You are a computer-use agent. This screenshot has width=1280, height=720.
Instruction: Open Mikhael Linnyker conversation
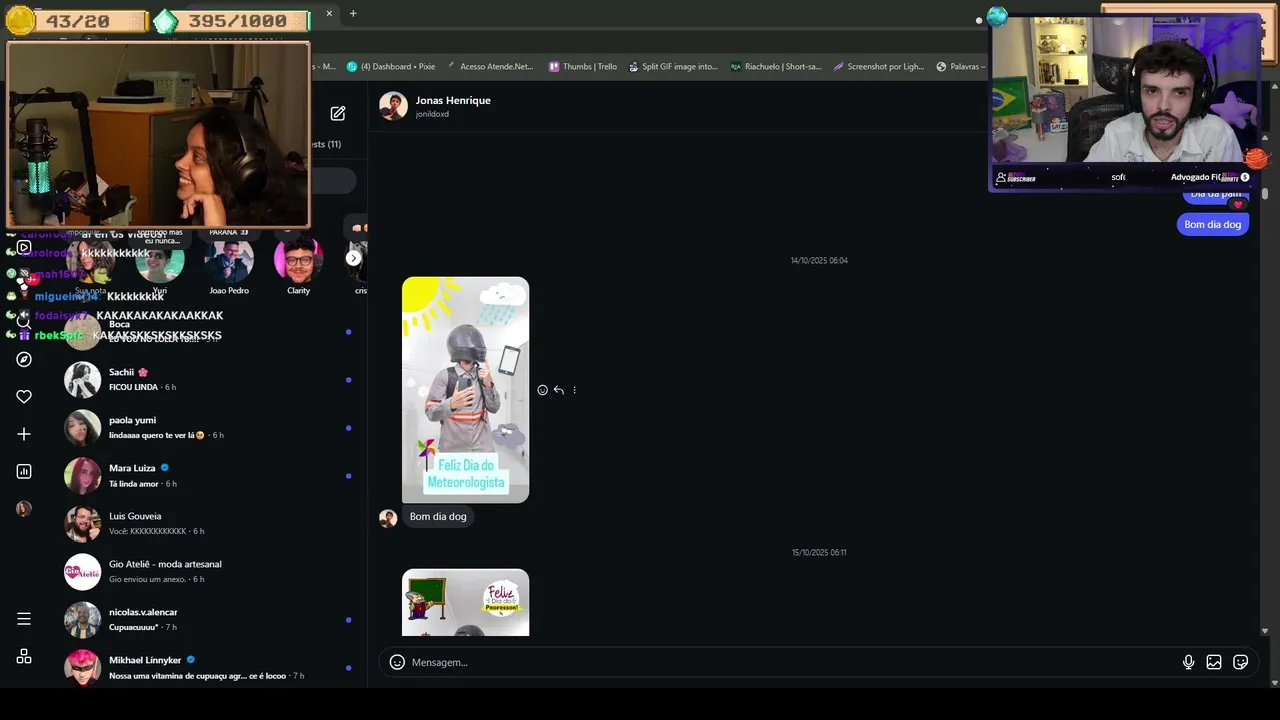tap(210, 668)
